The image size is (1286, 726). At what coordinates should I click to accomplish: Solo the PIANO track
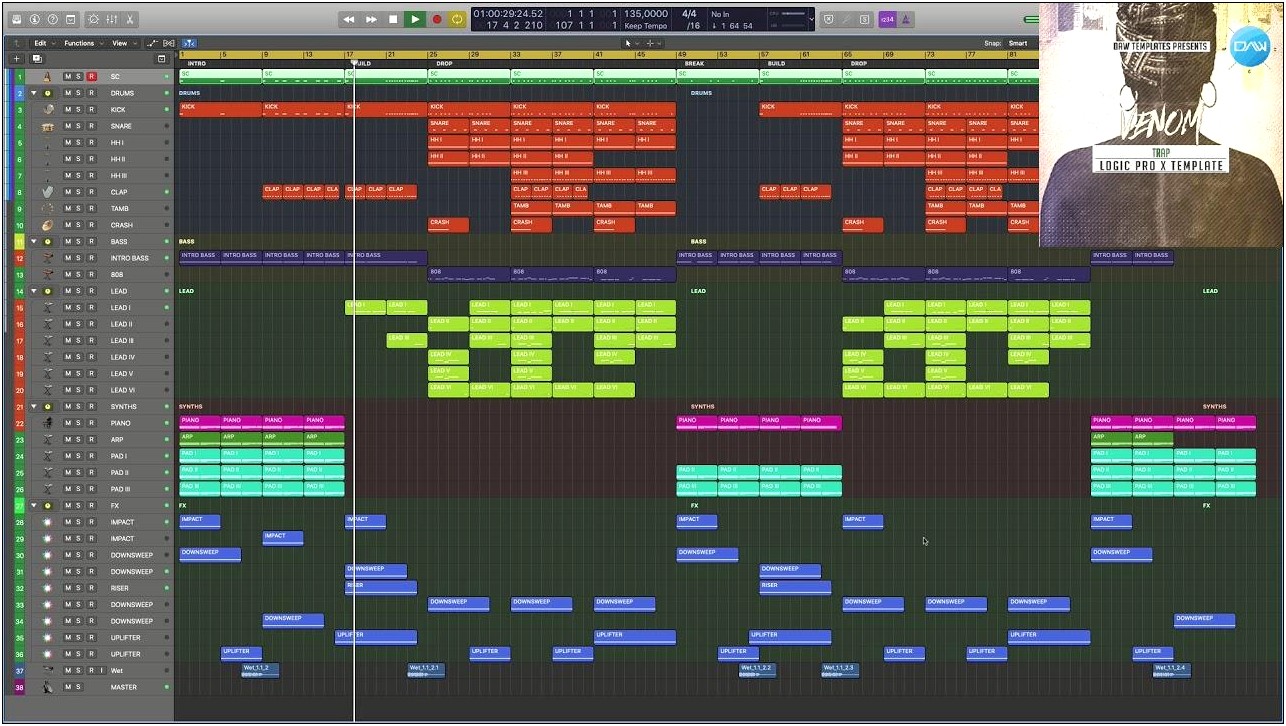click(79, 422)
